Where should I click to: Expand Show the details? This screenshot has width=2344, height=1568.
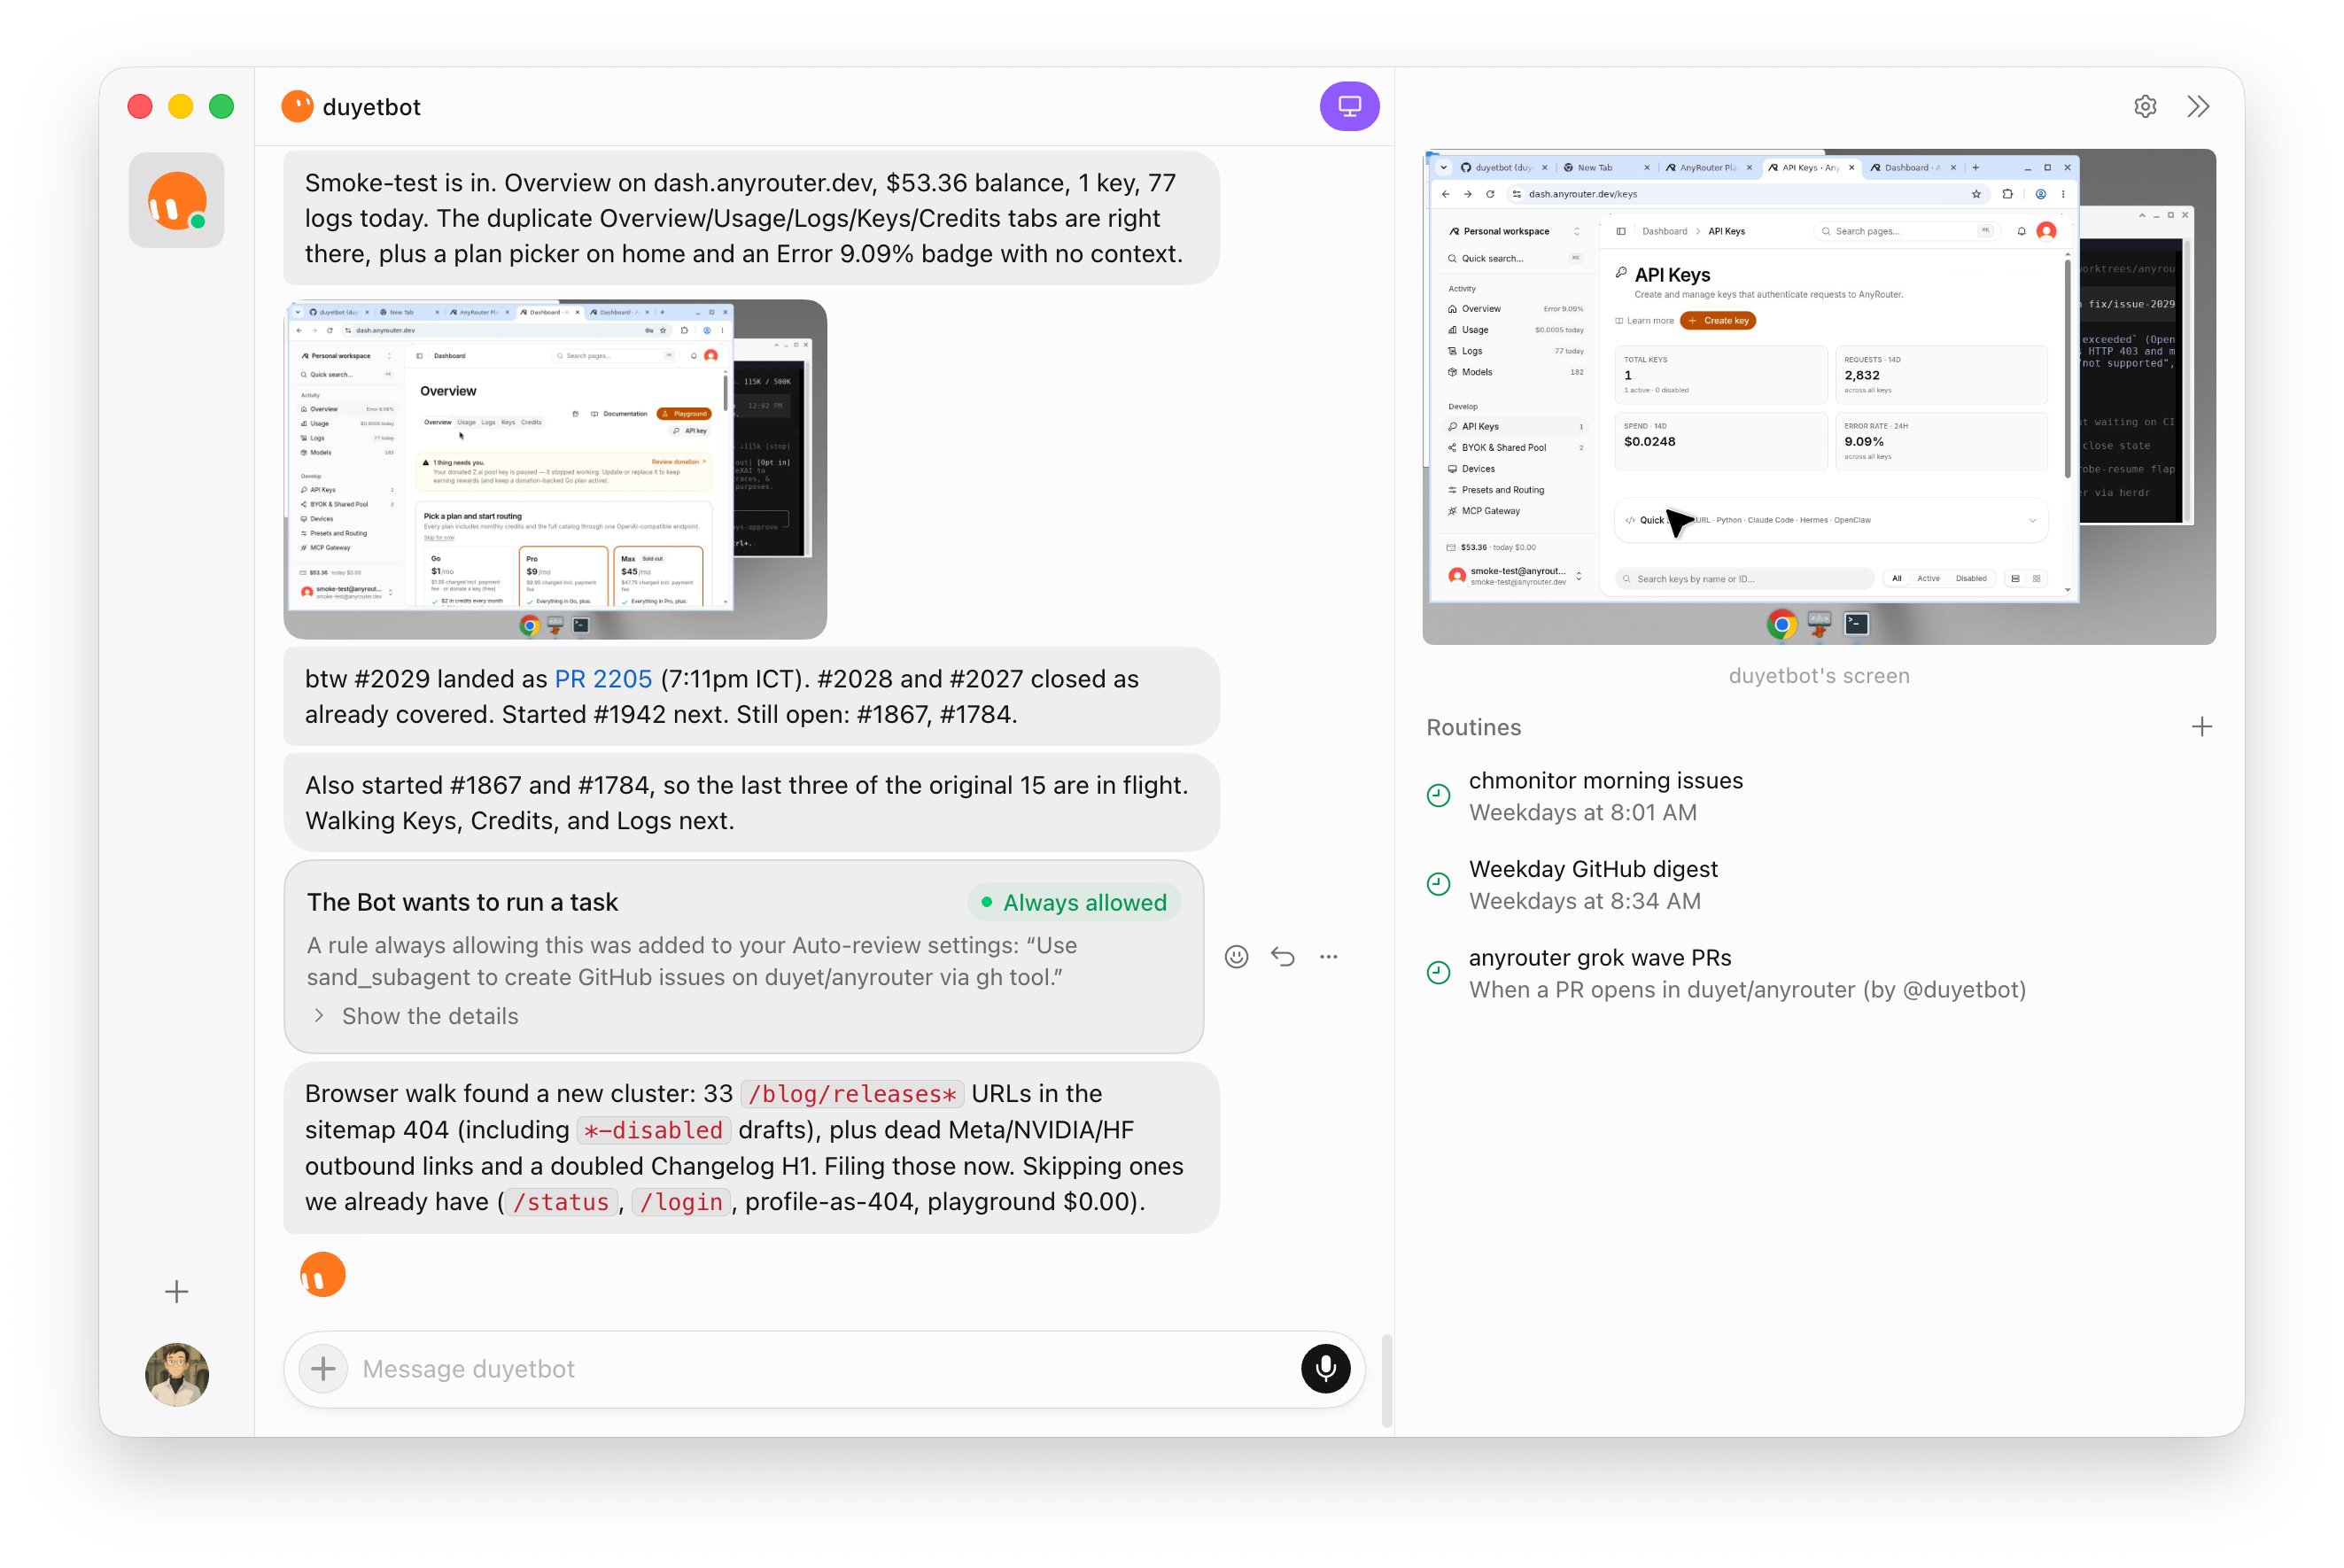pos(415,1016)
